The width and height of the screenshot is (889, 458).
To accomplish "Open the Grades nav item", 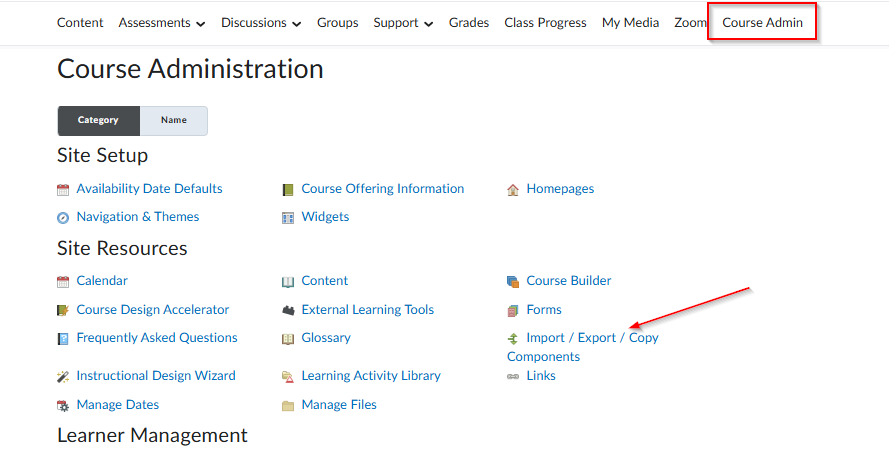I will (469, 23).
